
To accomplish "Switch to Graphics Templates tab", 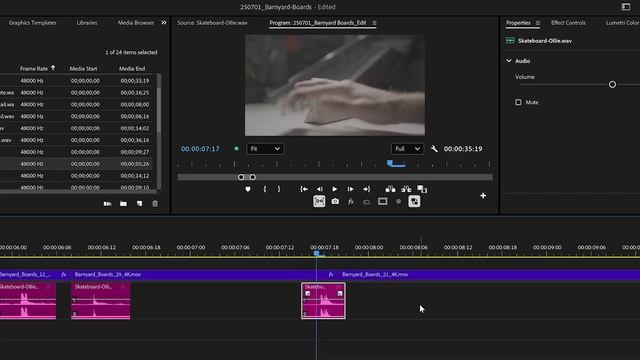I will click(x=33, y=23).
